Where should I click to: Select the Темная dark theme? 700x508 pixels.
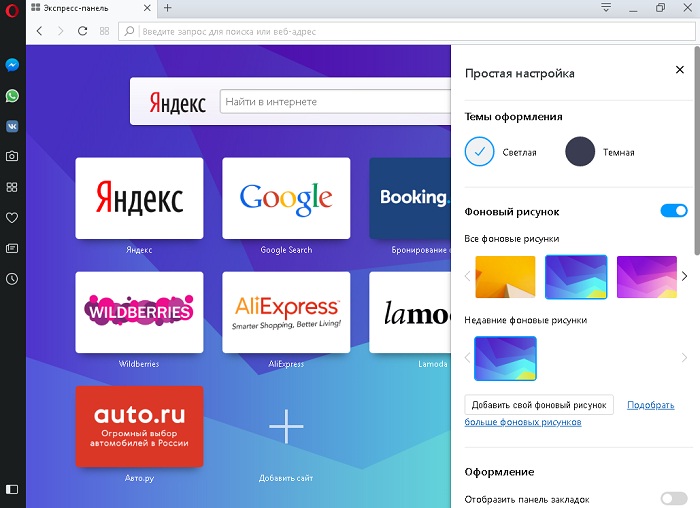[580, 152]
